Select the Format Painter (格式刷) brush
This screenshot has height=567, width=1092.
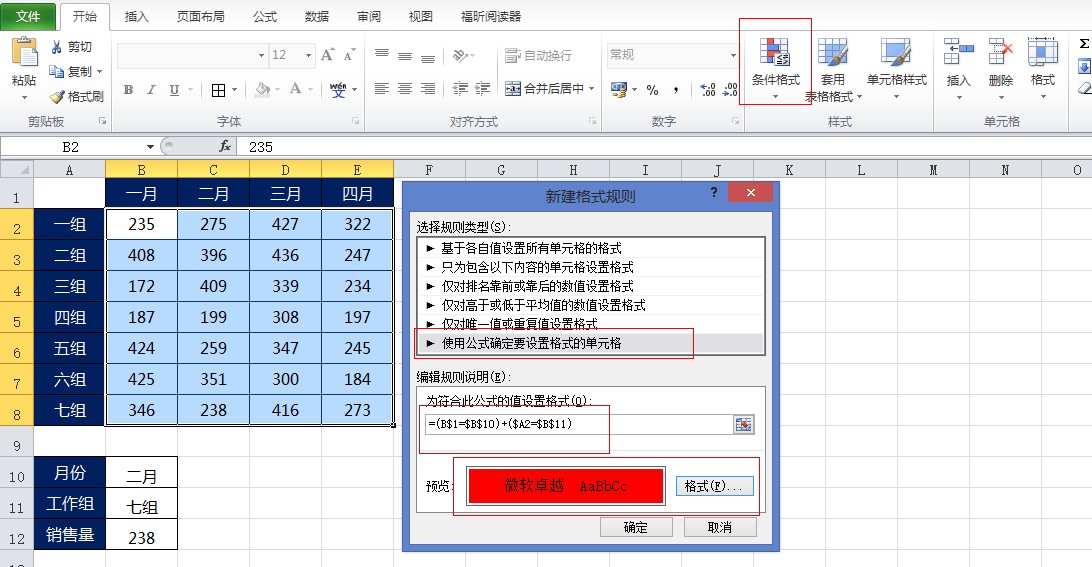pyautogui.click(x=57, y=96)
